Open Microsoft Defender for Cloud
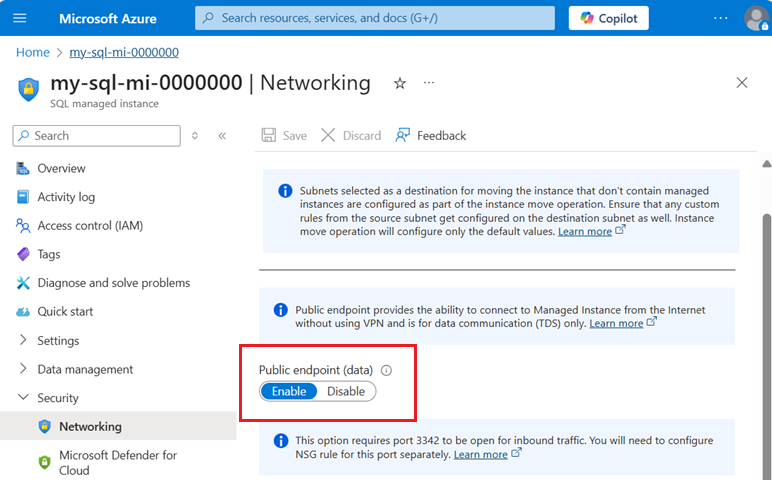The width and height of the screenshot is (772, 480). coord(118,462)
